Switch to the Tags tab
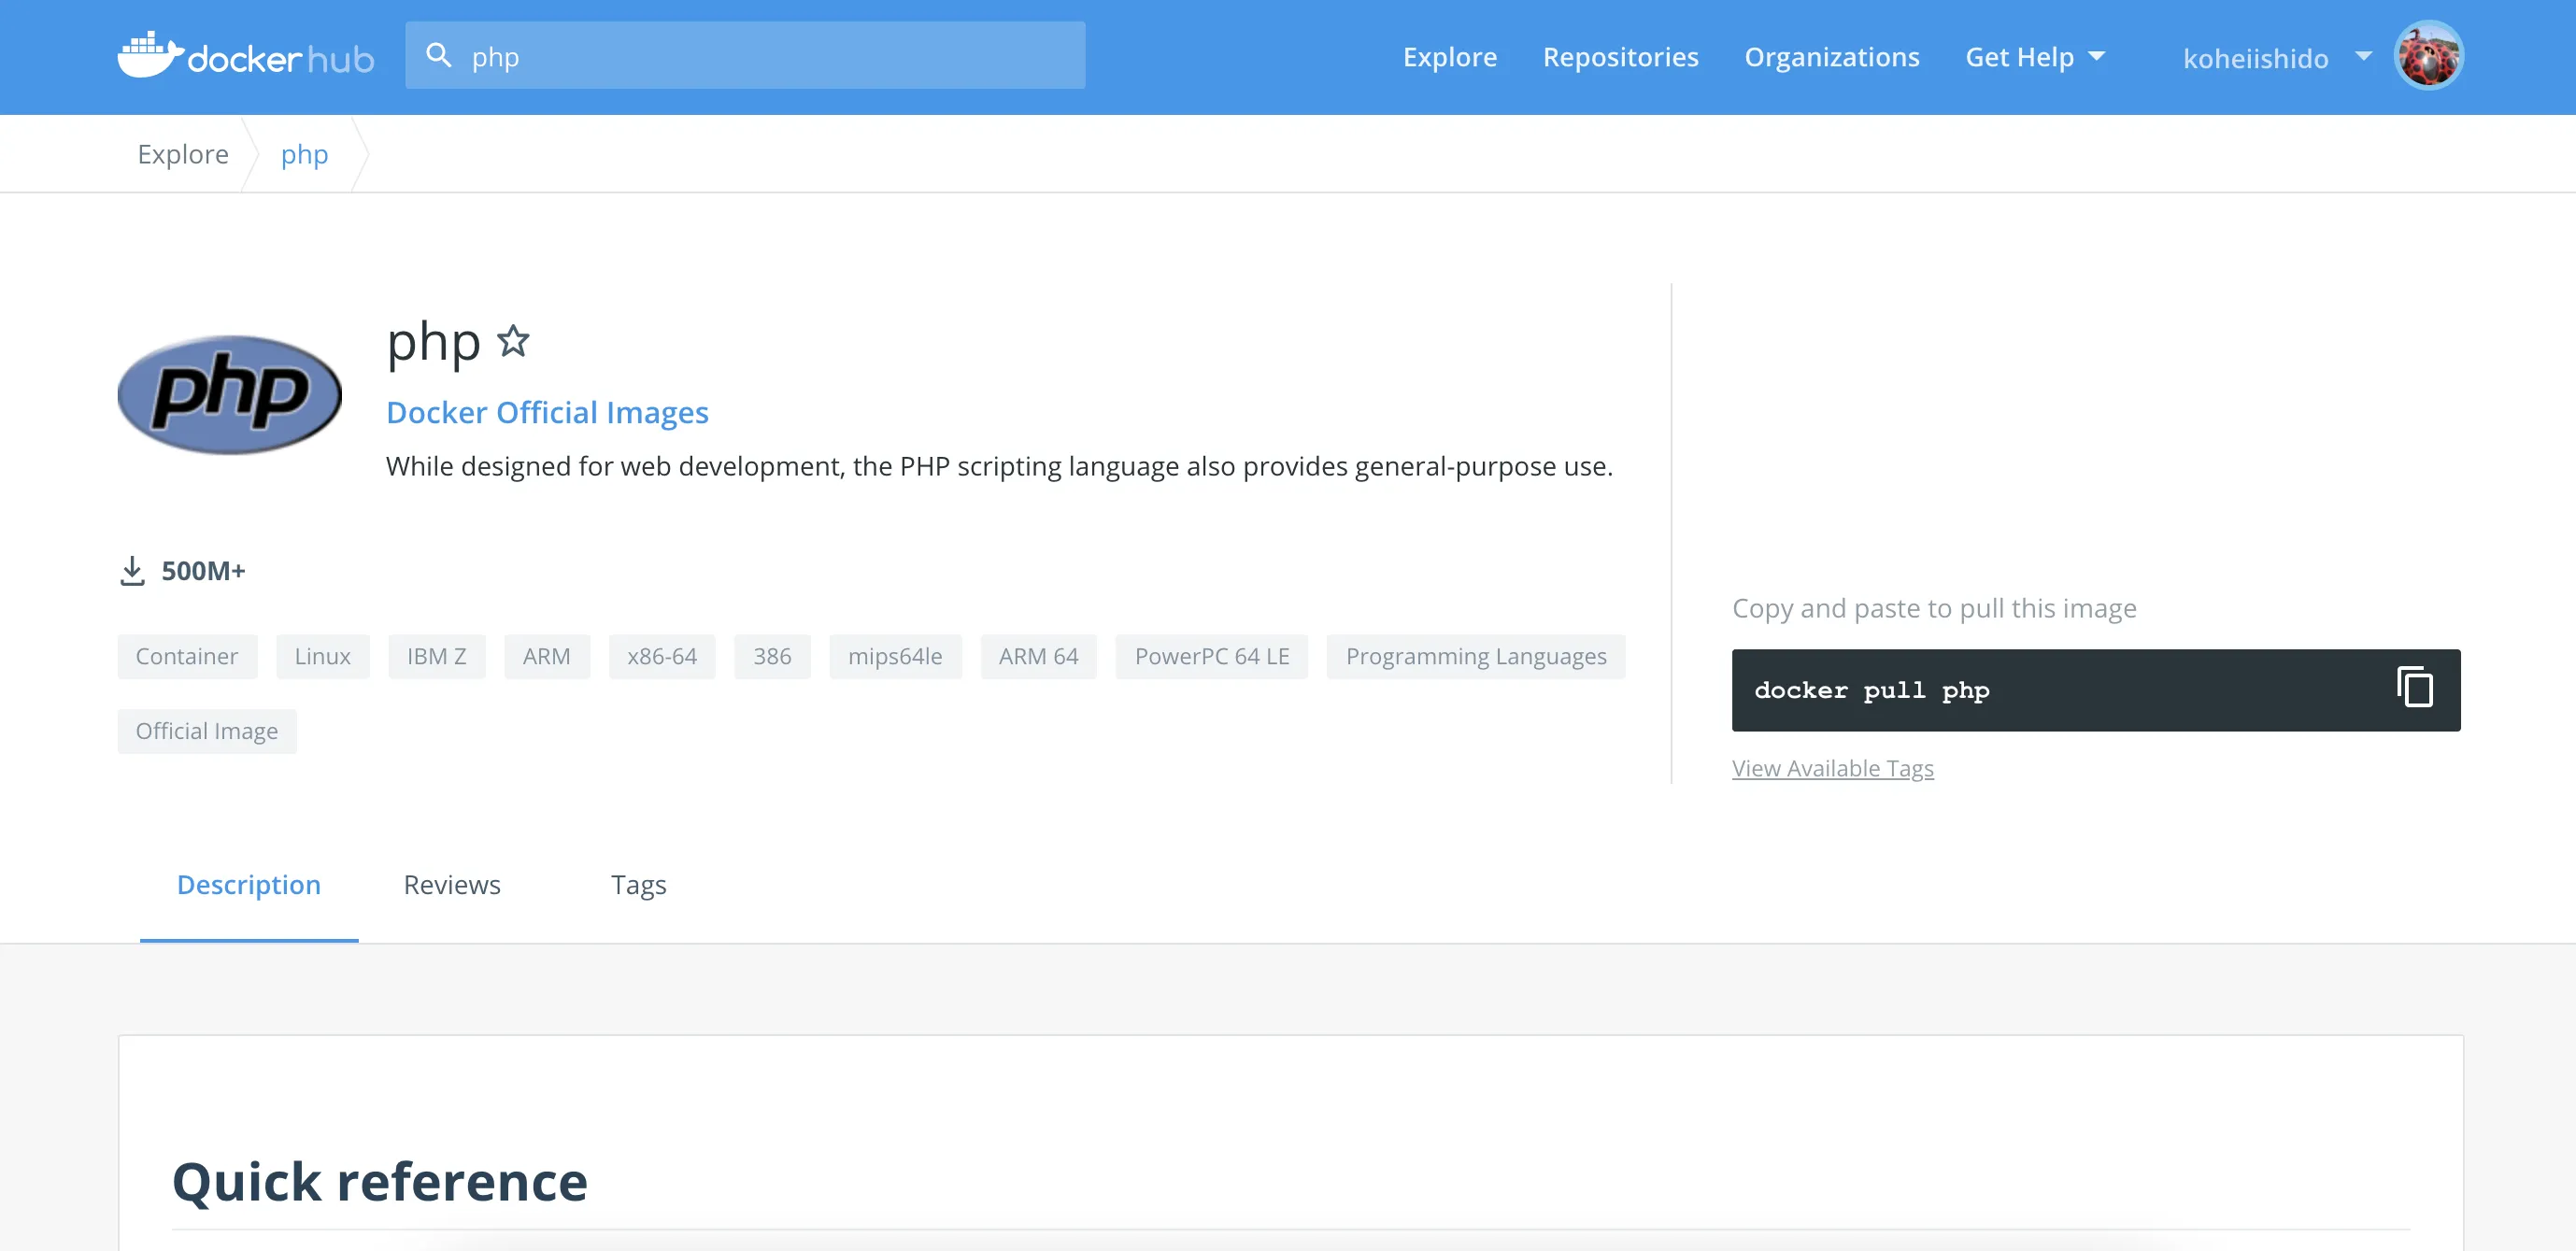This screenshot has width=2576, height=1251. point(638,885)
